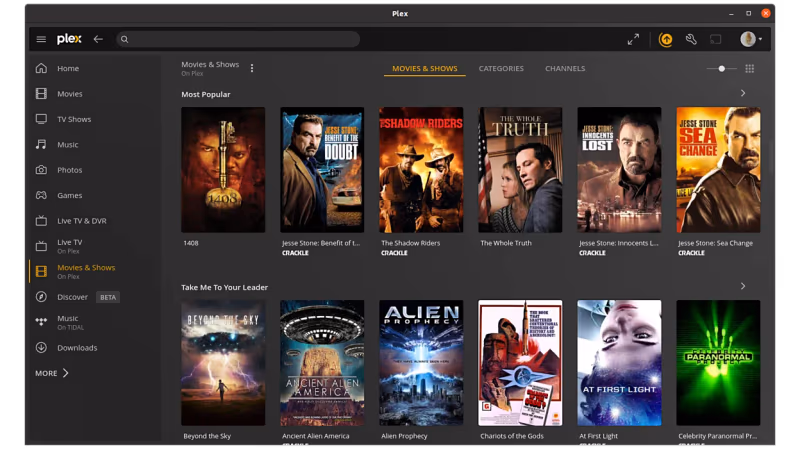Click the search magnifier icon
This screenshot has width=800, height=450.
tap(124, 39)
